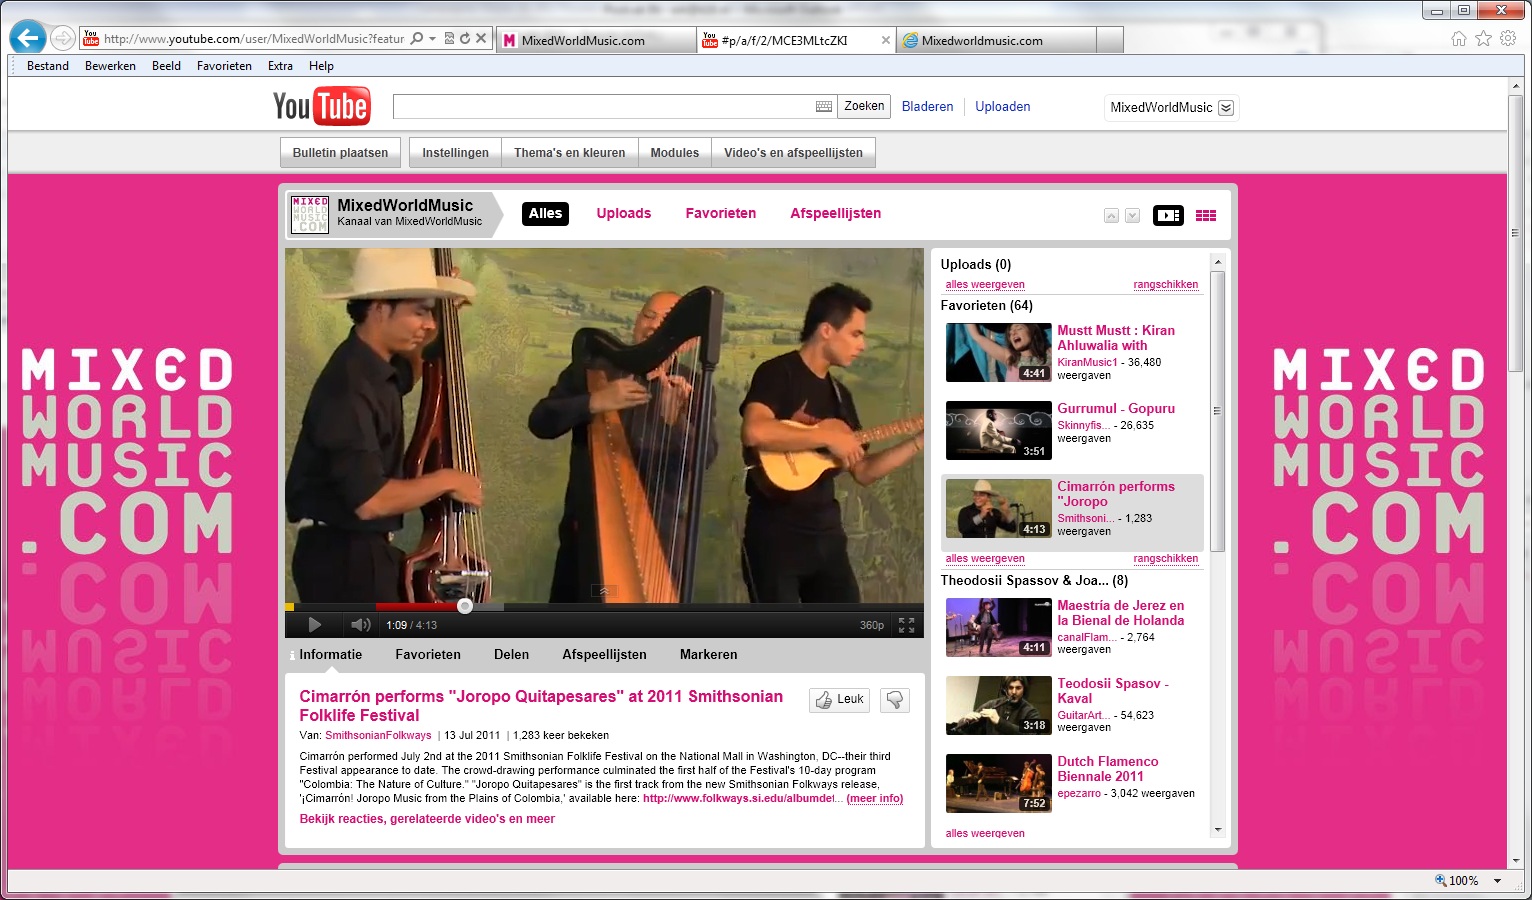Open the Bladeren link
Screen dimensions: 1532x900
point(927,106)
